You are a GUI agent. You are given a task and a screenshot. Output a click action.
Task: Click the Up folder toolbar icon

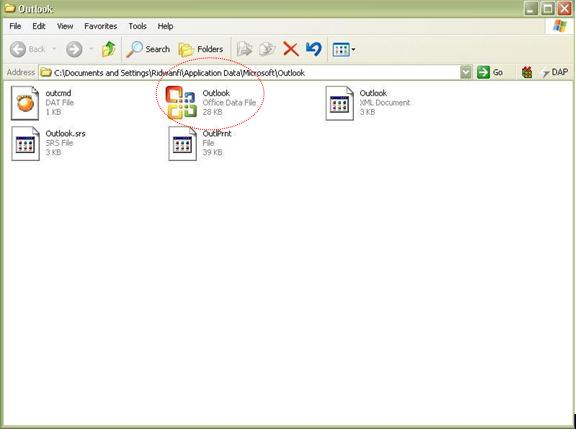coord(109,49)
